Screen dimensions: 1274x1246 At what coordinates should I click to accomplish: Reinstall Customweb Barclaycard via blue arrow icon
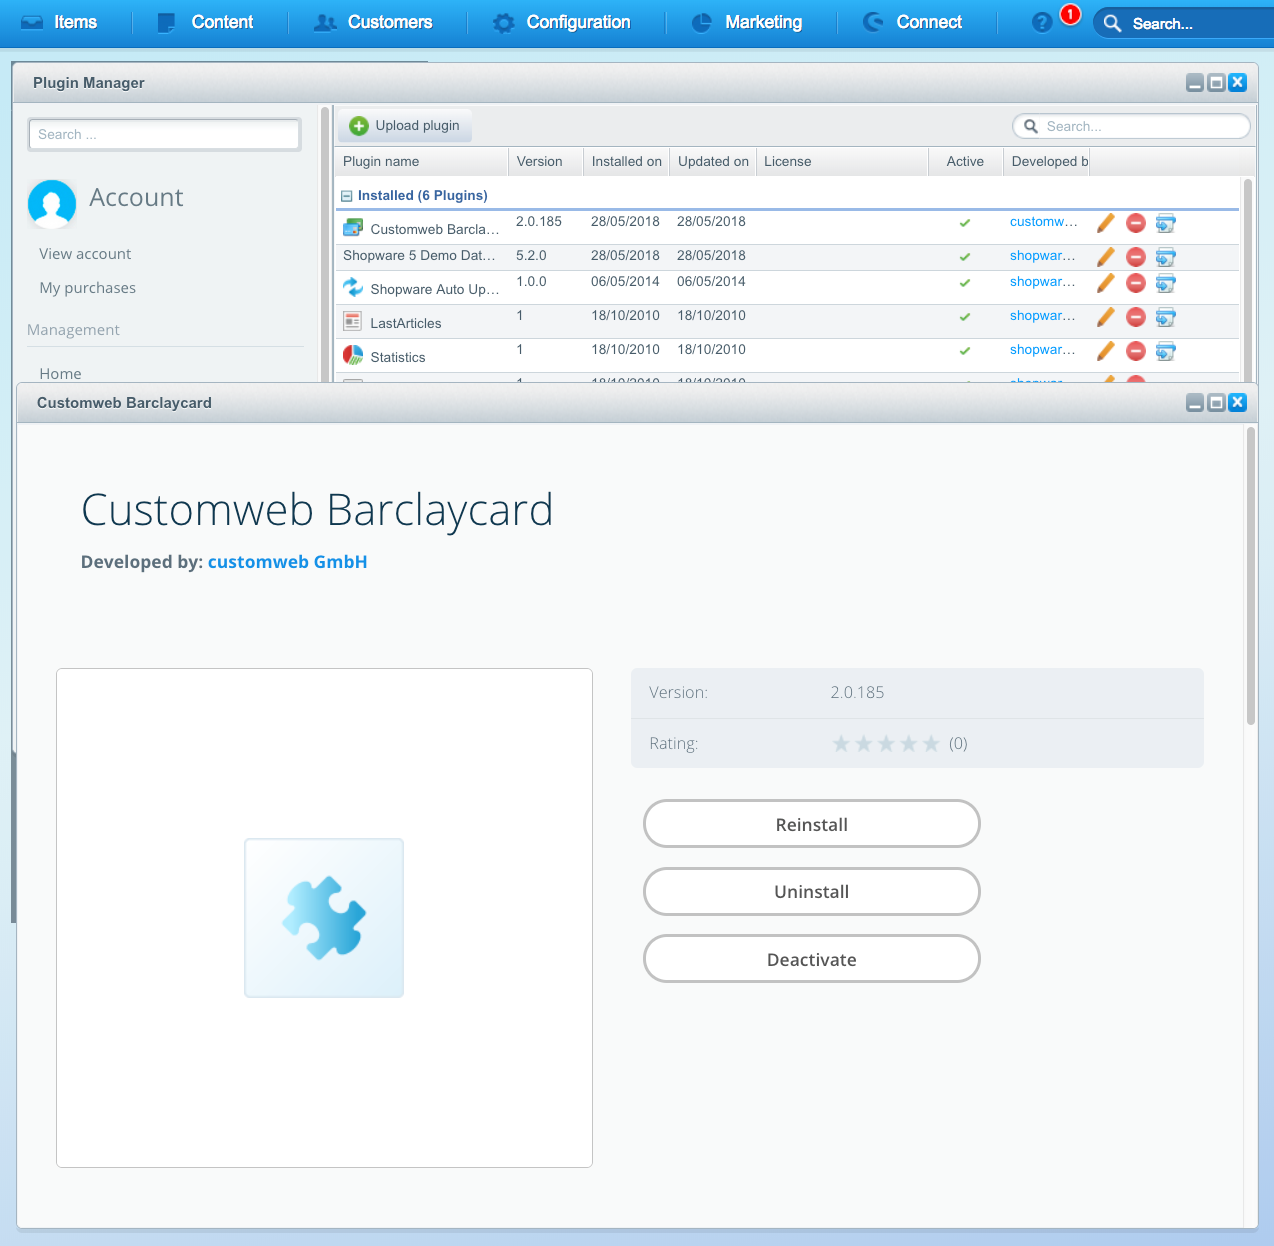point(1166,223)
